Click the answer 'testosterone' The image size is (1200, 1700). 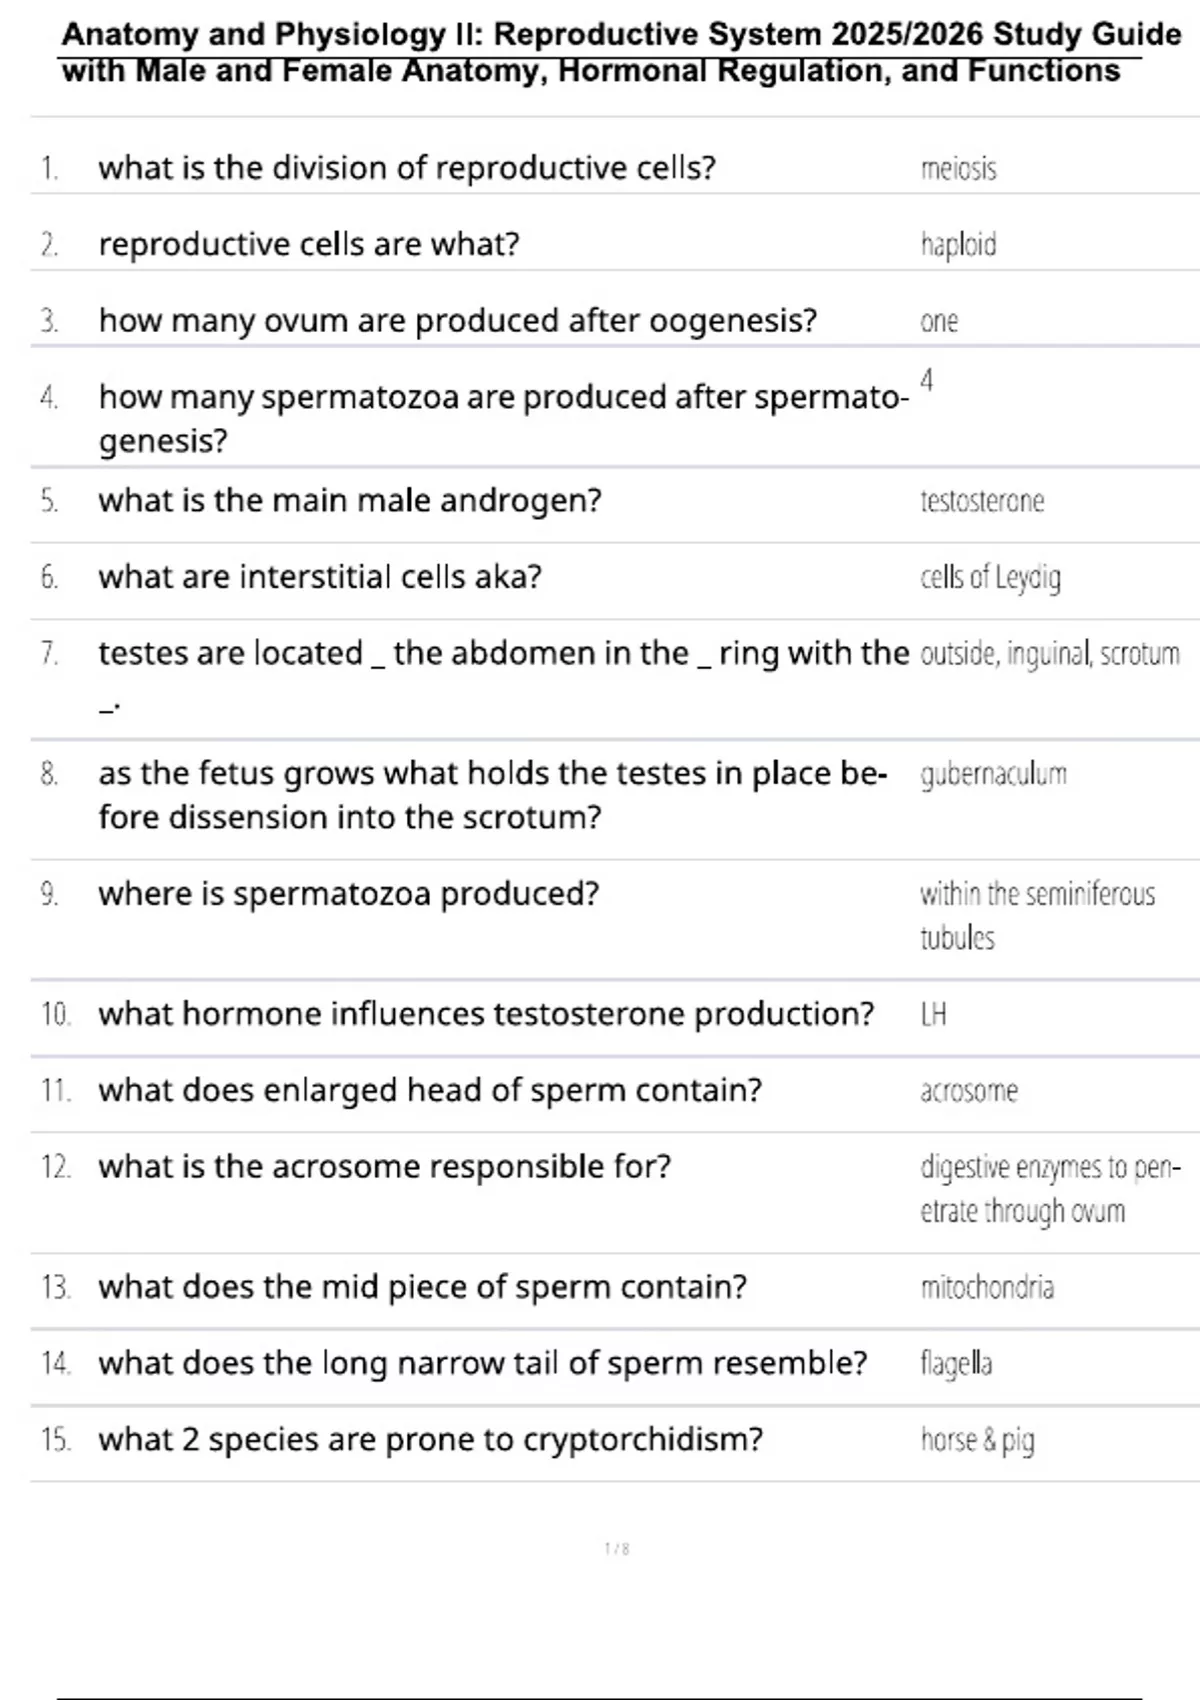pos(982,501)
